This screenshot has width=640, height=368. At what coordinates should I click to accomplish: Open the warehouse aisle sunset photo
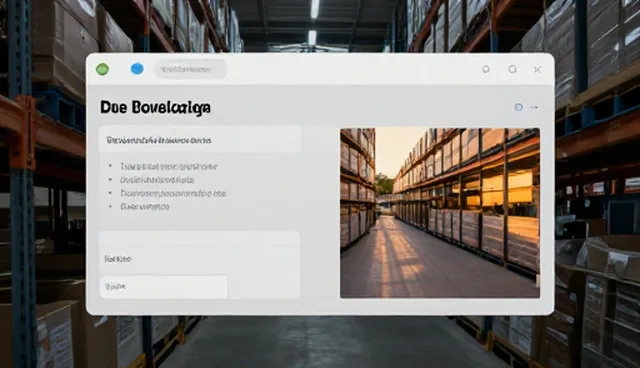click(440, 213)
